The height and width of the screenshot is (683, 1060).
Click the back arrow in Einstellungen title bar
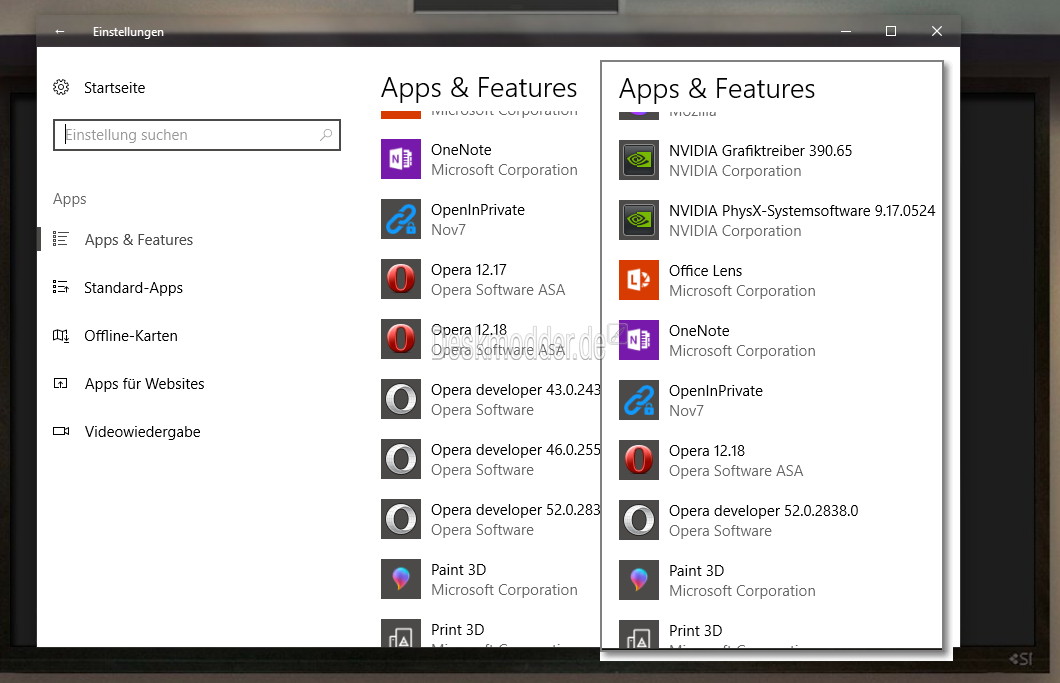pyautogui.click(x=59, y=31)
